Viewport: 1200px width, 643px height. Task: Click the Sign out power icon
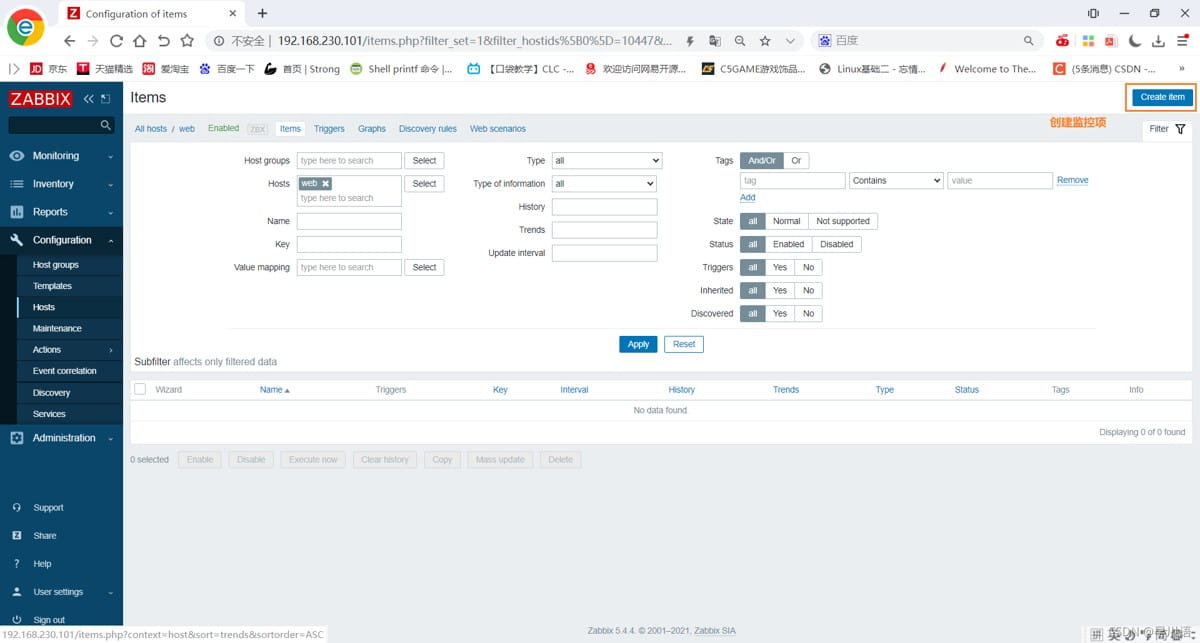tap(17, 620)
